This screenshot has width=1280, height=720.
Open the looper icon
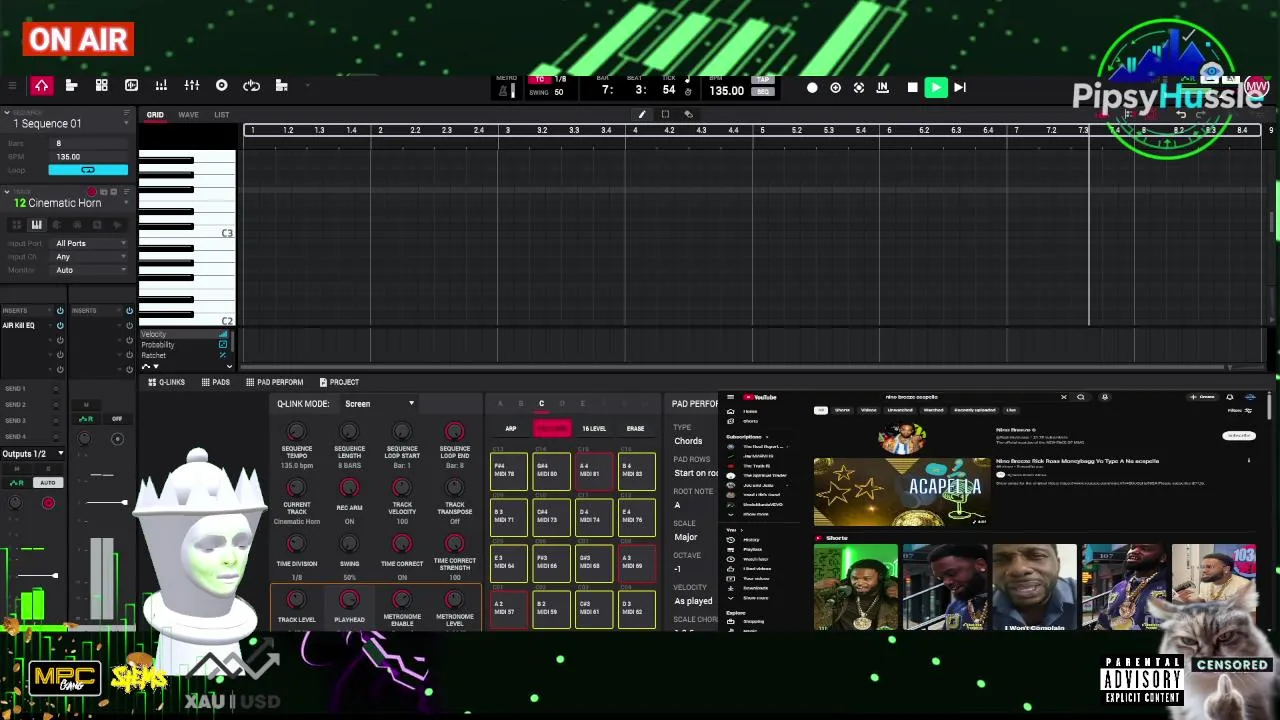(251, 86)
